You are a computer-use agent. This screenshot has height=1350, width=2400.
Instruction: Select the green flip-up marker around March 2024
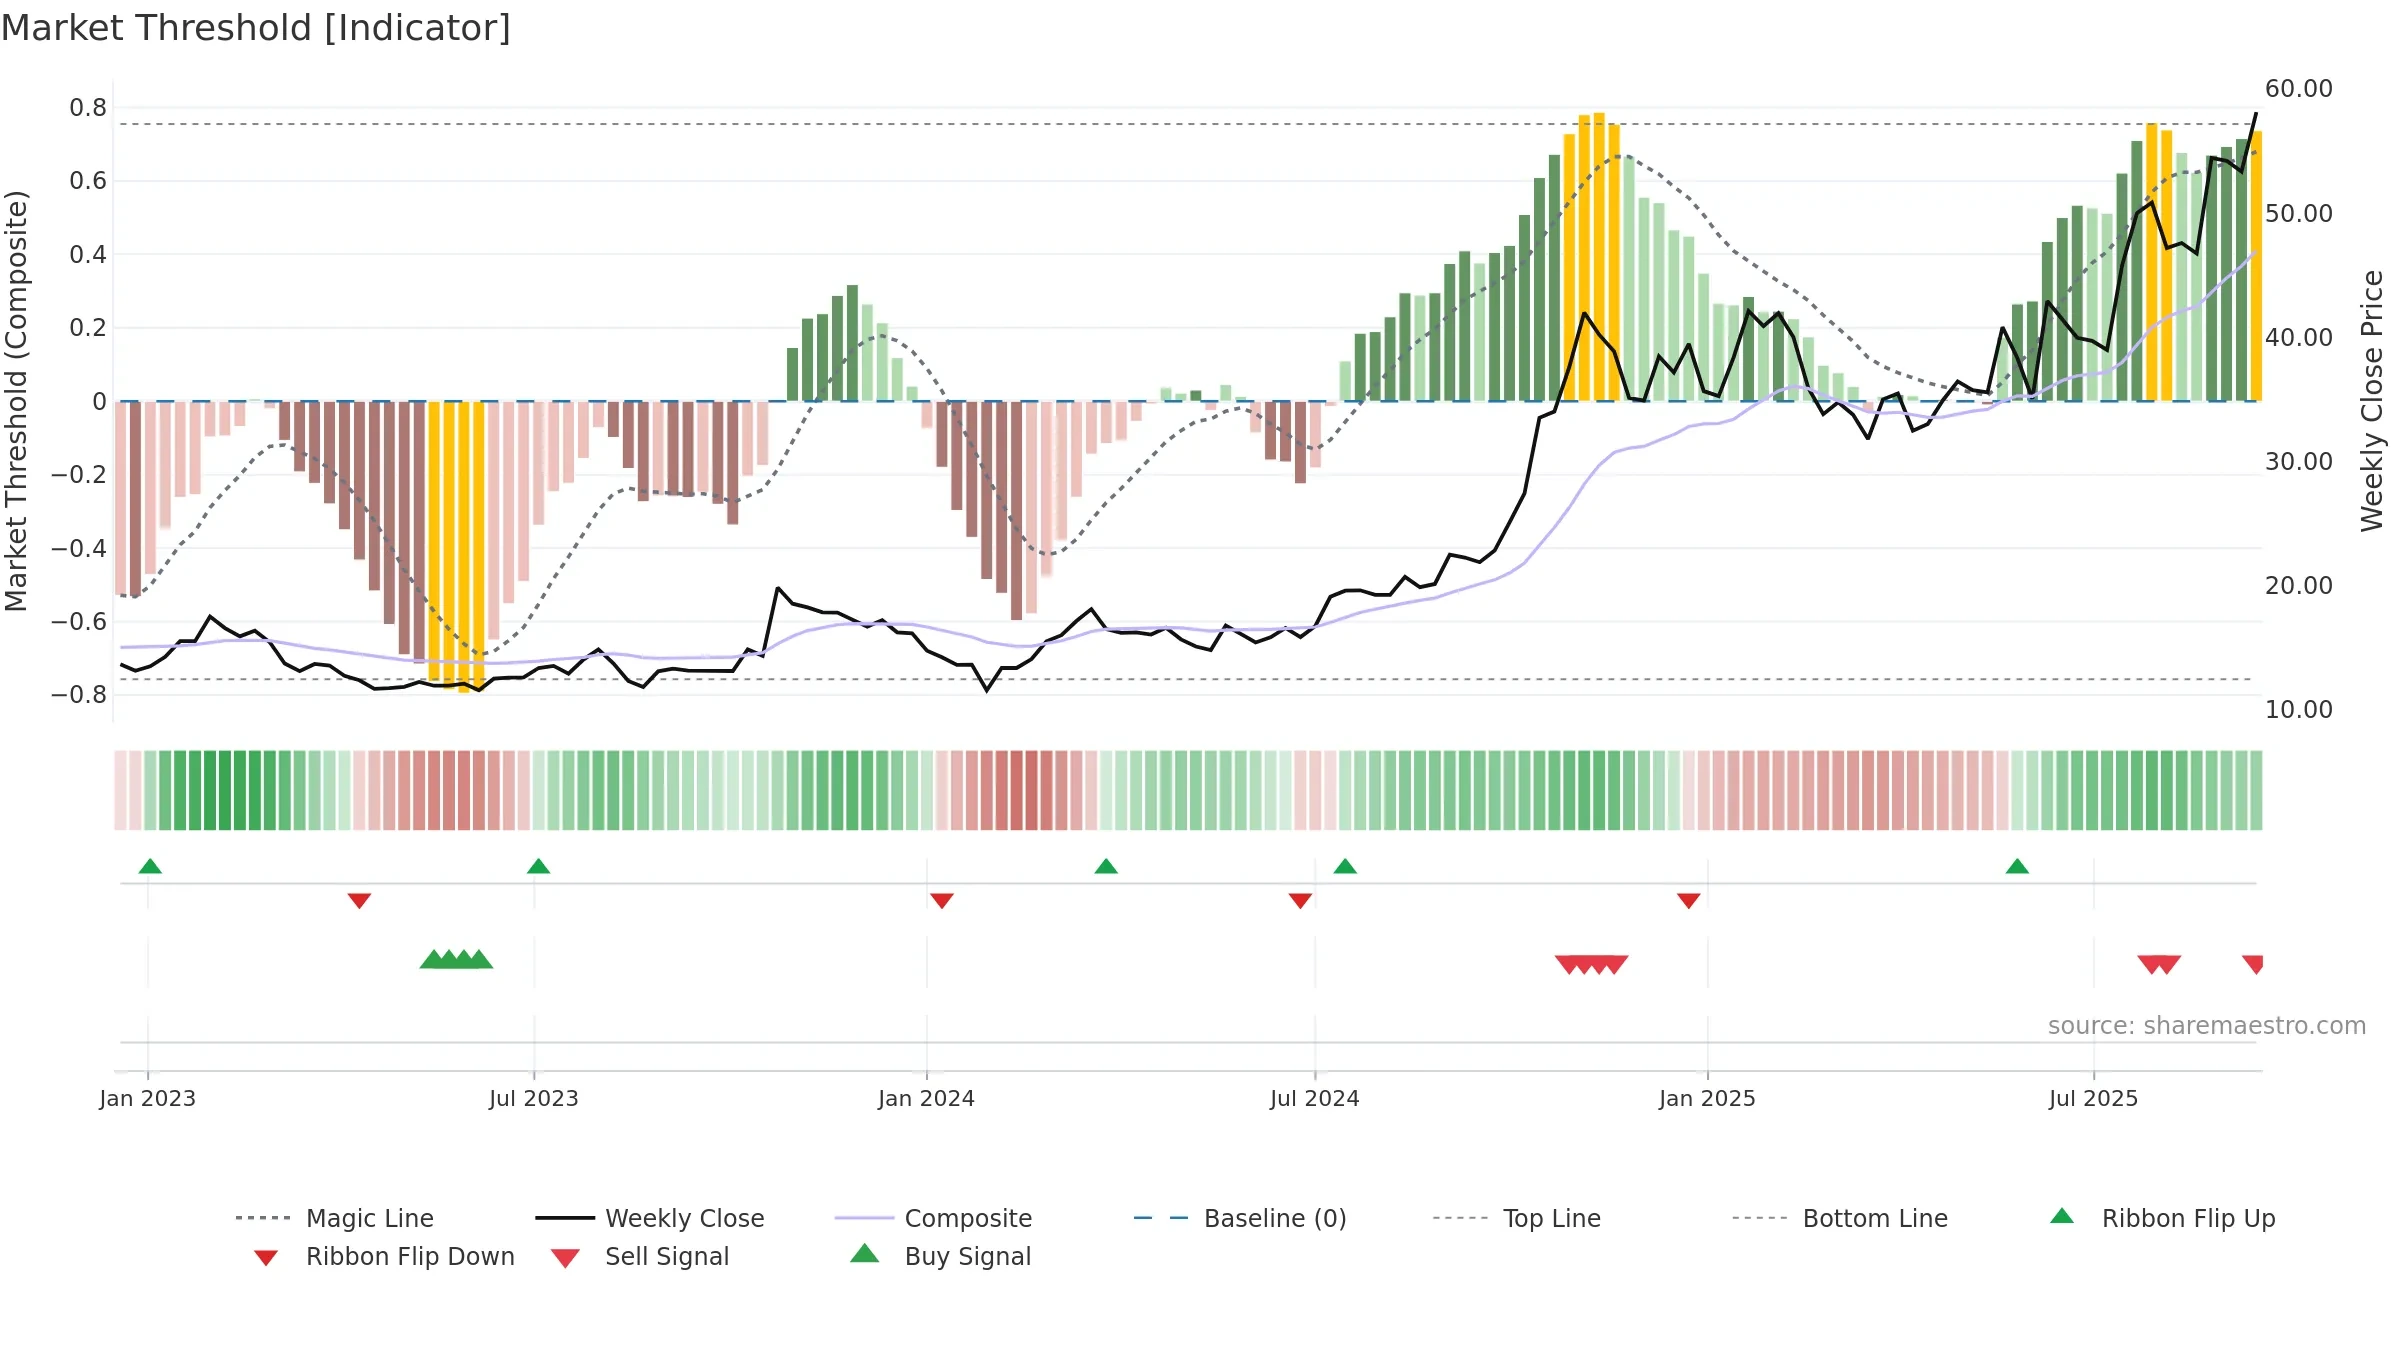pos(1106,866)
